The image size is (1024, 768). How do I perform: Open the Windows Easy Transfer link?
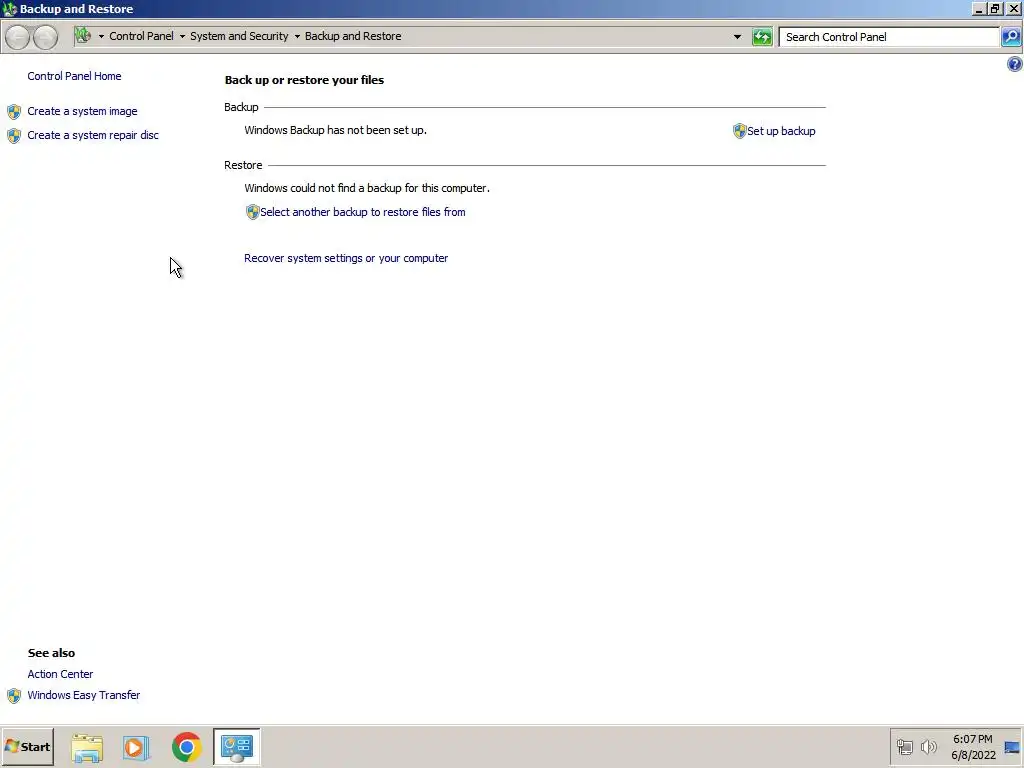click(84, 695)
